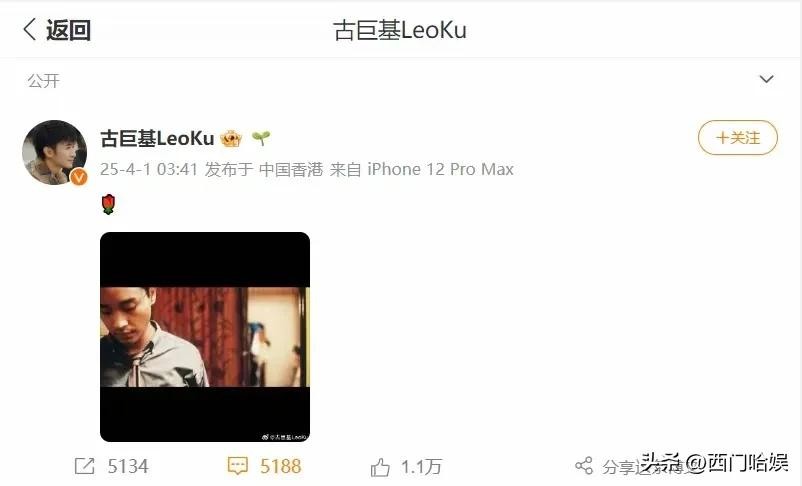Expand the post options chevron
This screenshot has height=486, width=802.
tap(766, 79)
